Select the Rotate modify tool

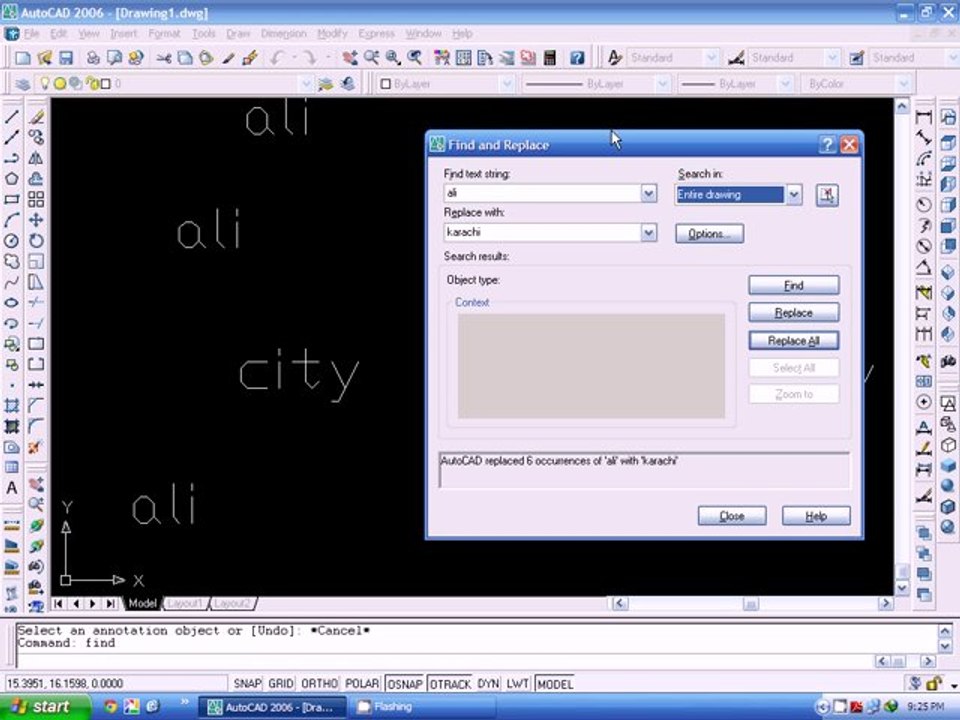coord(36,241)
